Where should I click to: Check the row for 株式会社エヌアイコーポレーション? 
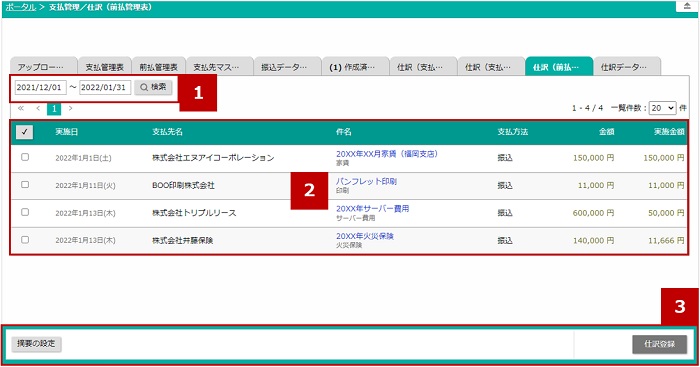[x=25, y=157]
